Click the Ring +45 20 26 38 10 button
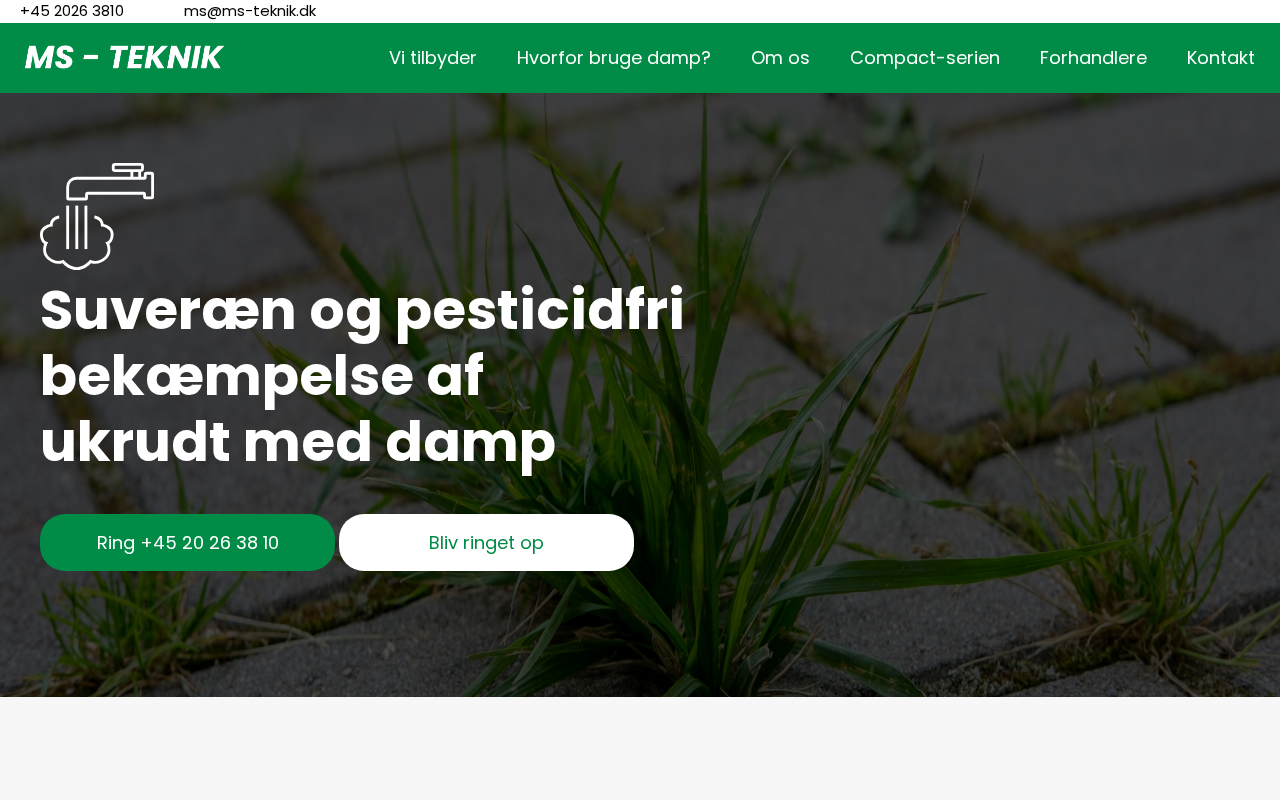 [188, 543]
